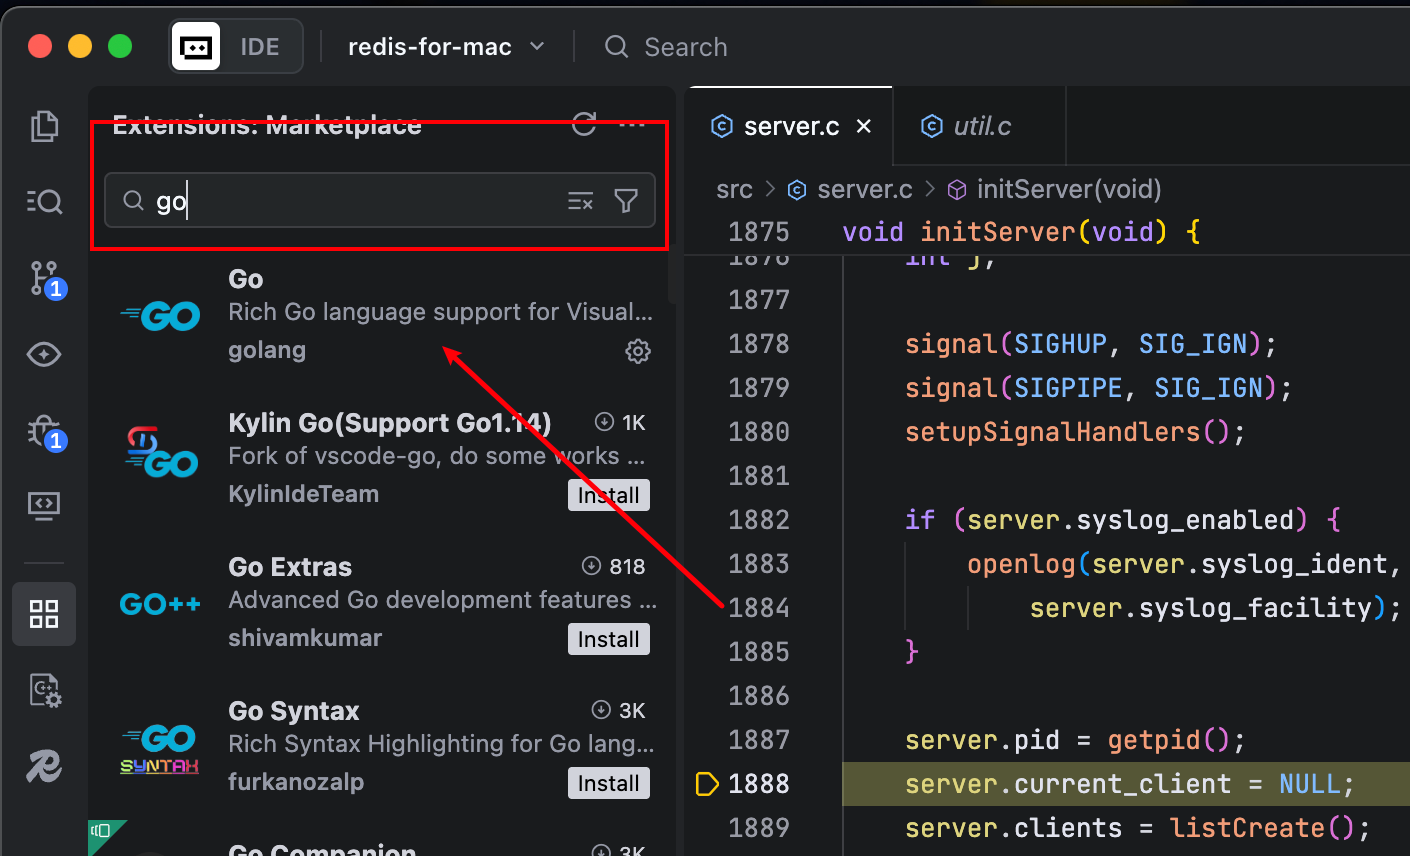Select the Extensions view icon
Image resolution: width=1410 pixels, height=856 pixels.
coord(44,614)
